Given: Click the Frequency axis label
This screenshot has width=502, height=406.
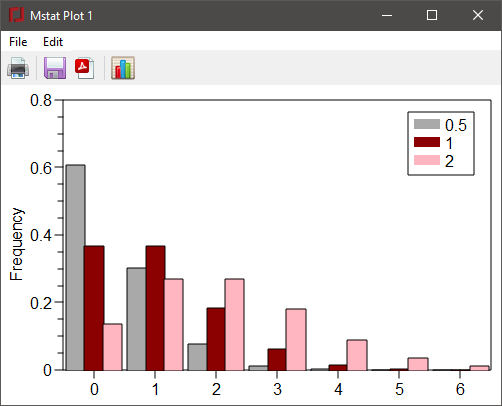Looking at the screenshot, I should click(x=16, y=244).
